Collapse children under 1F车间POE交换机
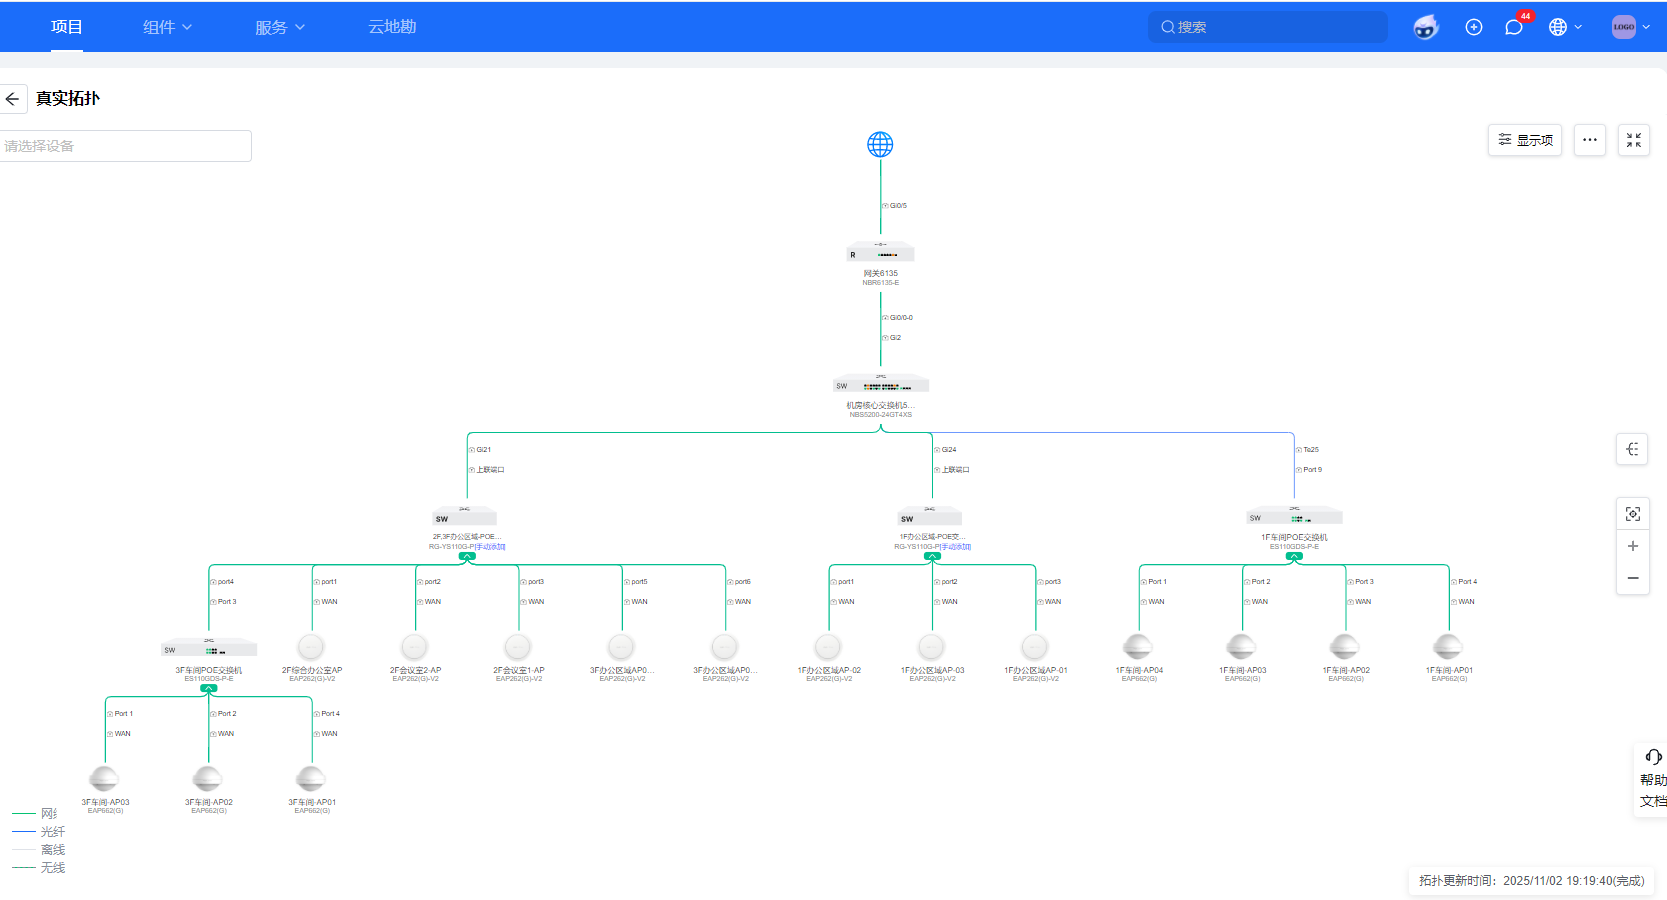The image size is (1667, 900). coord(1294,557)
